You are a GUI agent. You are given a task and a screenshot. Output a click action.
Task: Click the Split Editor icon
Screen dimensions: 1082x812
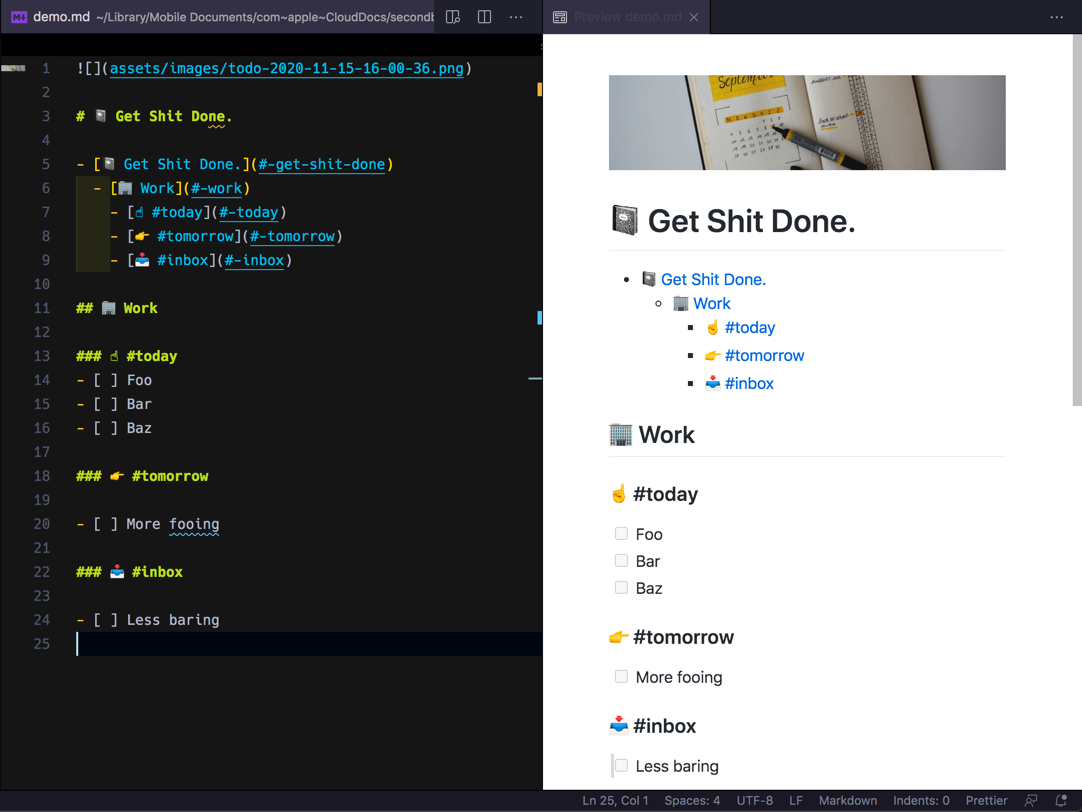click(485, 17)
